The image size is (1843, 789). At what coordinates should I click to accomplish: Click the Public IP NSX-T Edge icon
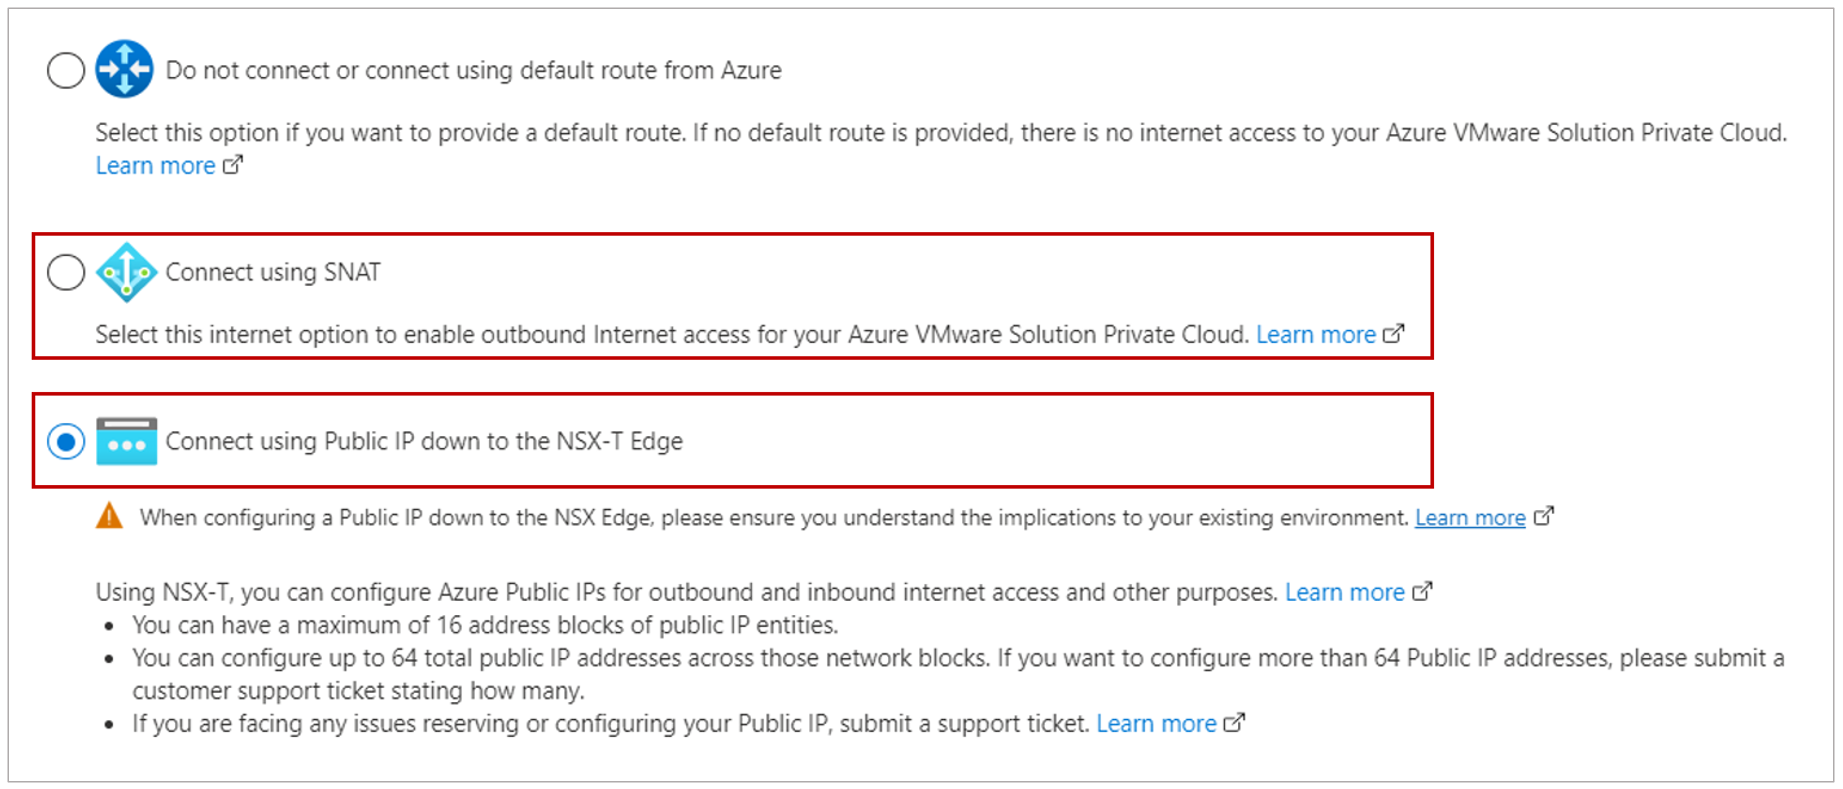(126, 441)
